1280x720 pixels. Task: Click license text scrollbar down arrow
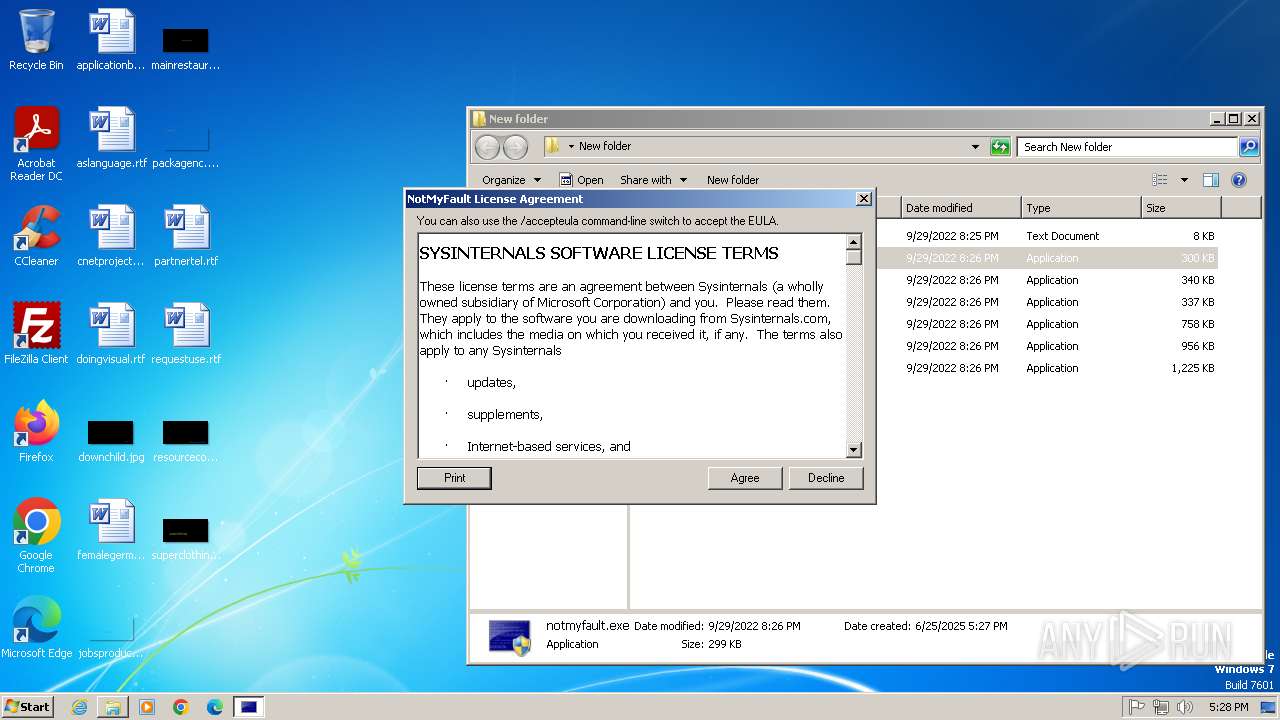coord(854,450)
